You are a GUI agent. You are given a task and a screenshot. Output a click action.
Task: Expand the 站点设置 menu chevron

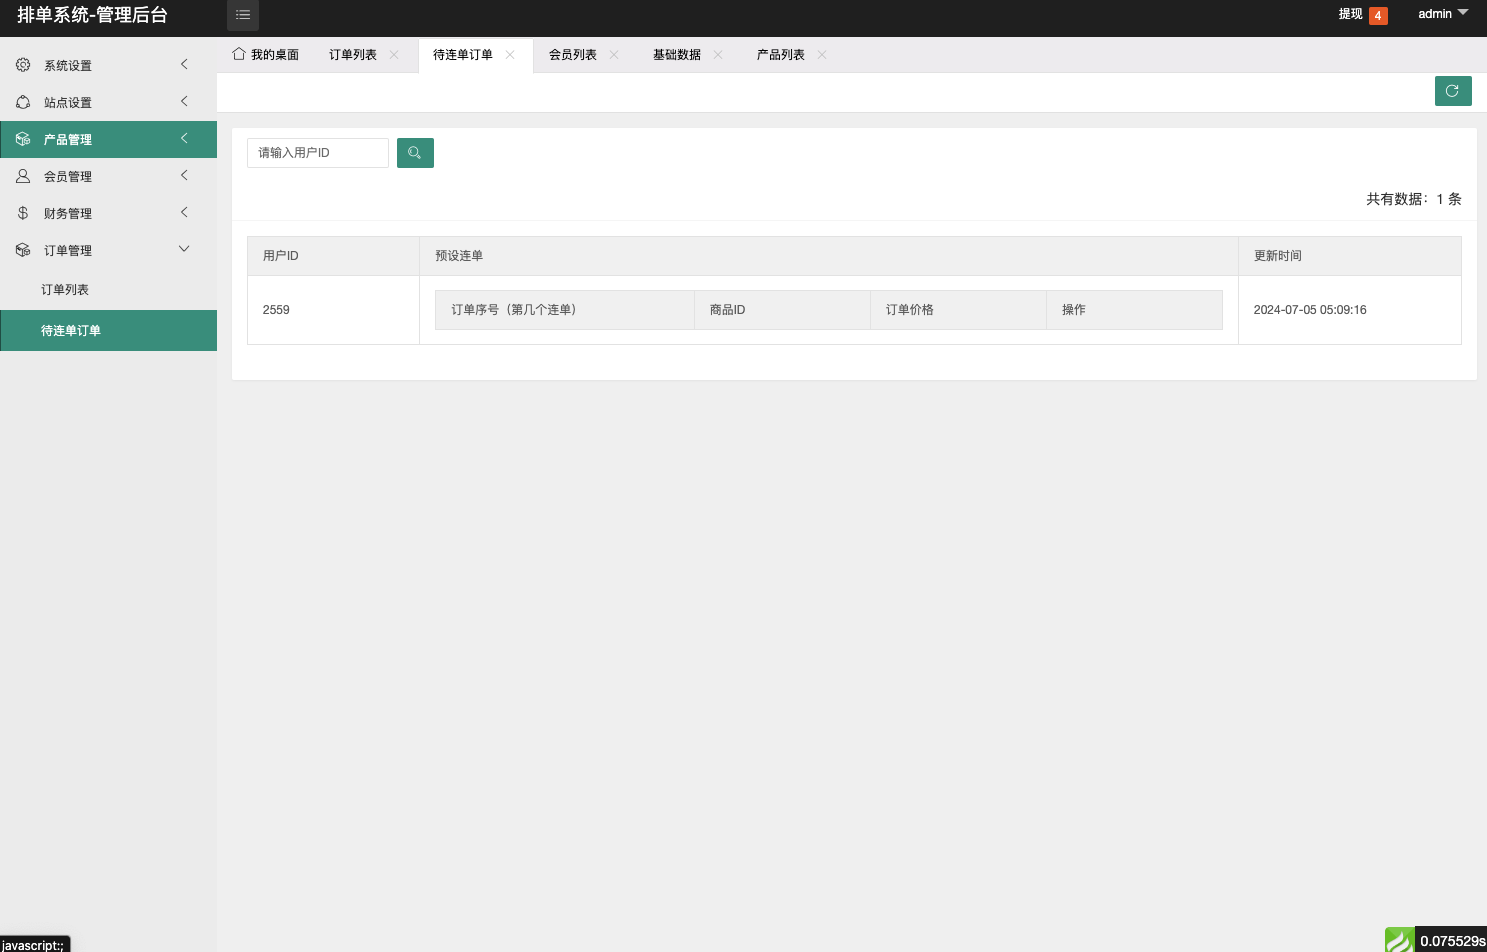tap(184, 101)
